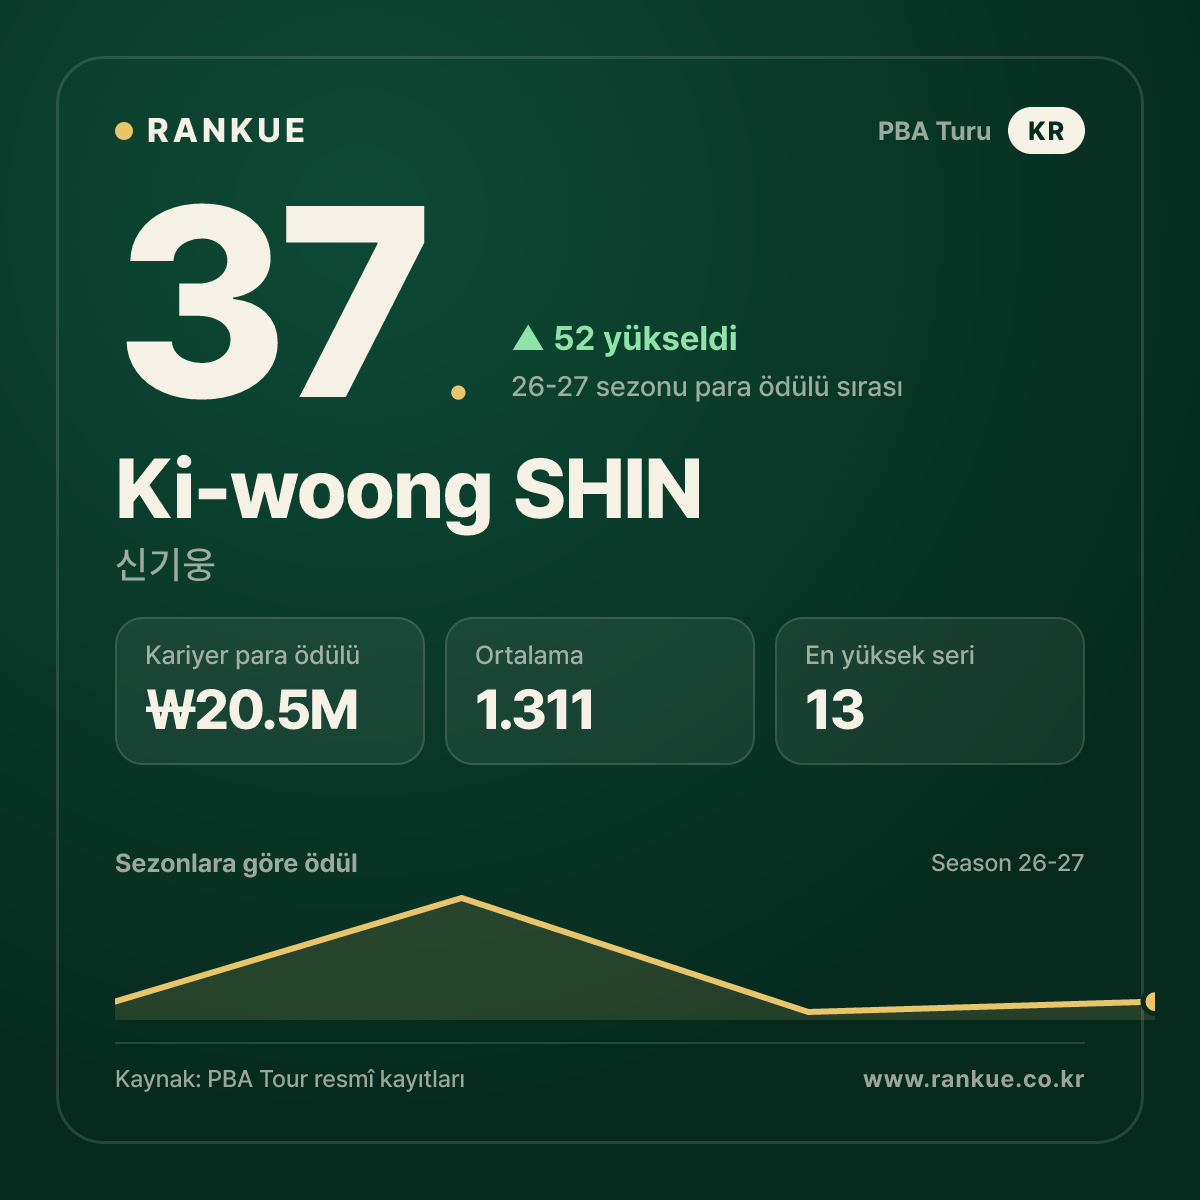Click the green up-triangle rise icon

(528, 338)
